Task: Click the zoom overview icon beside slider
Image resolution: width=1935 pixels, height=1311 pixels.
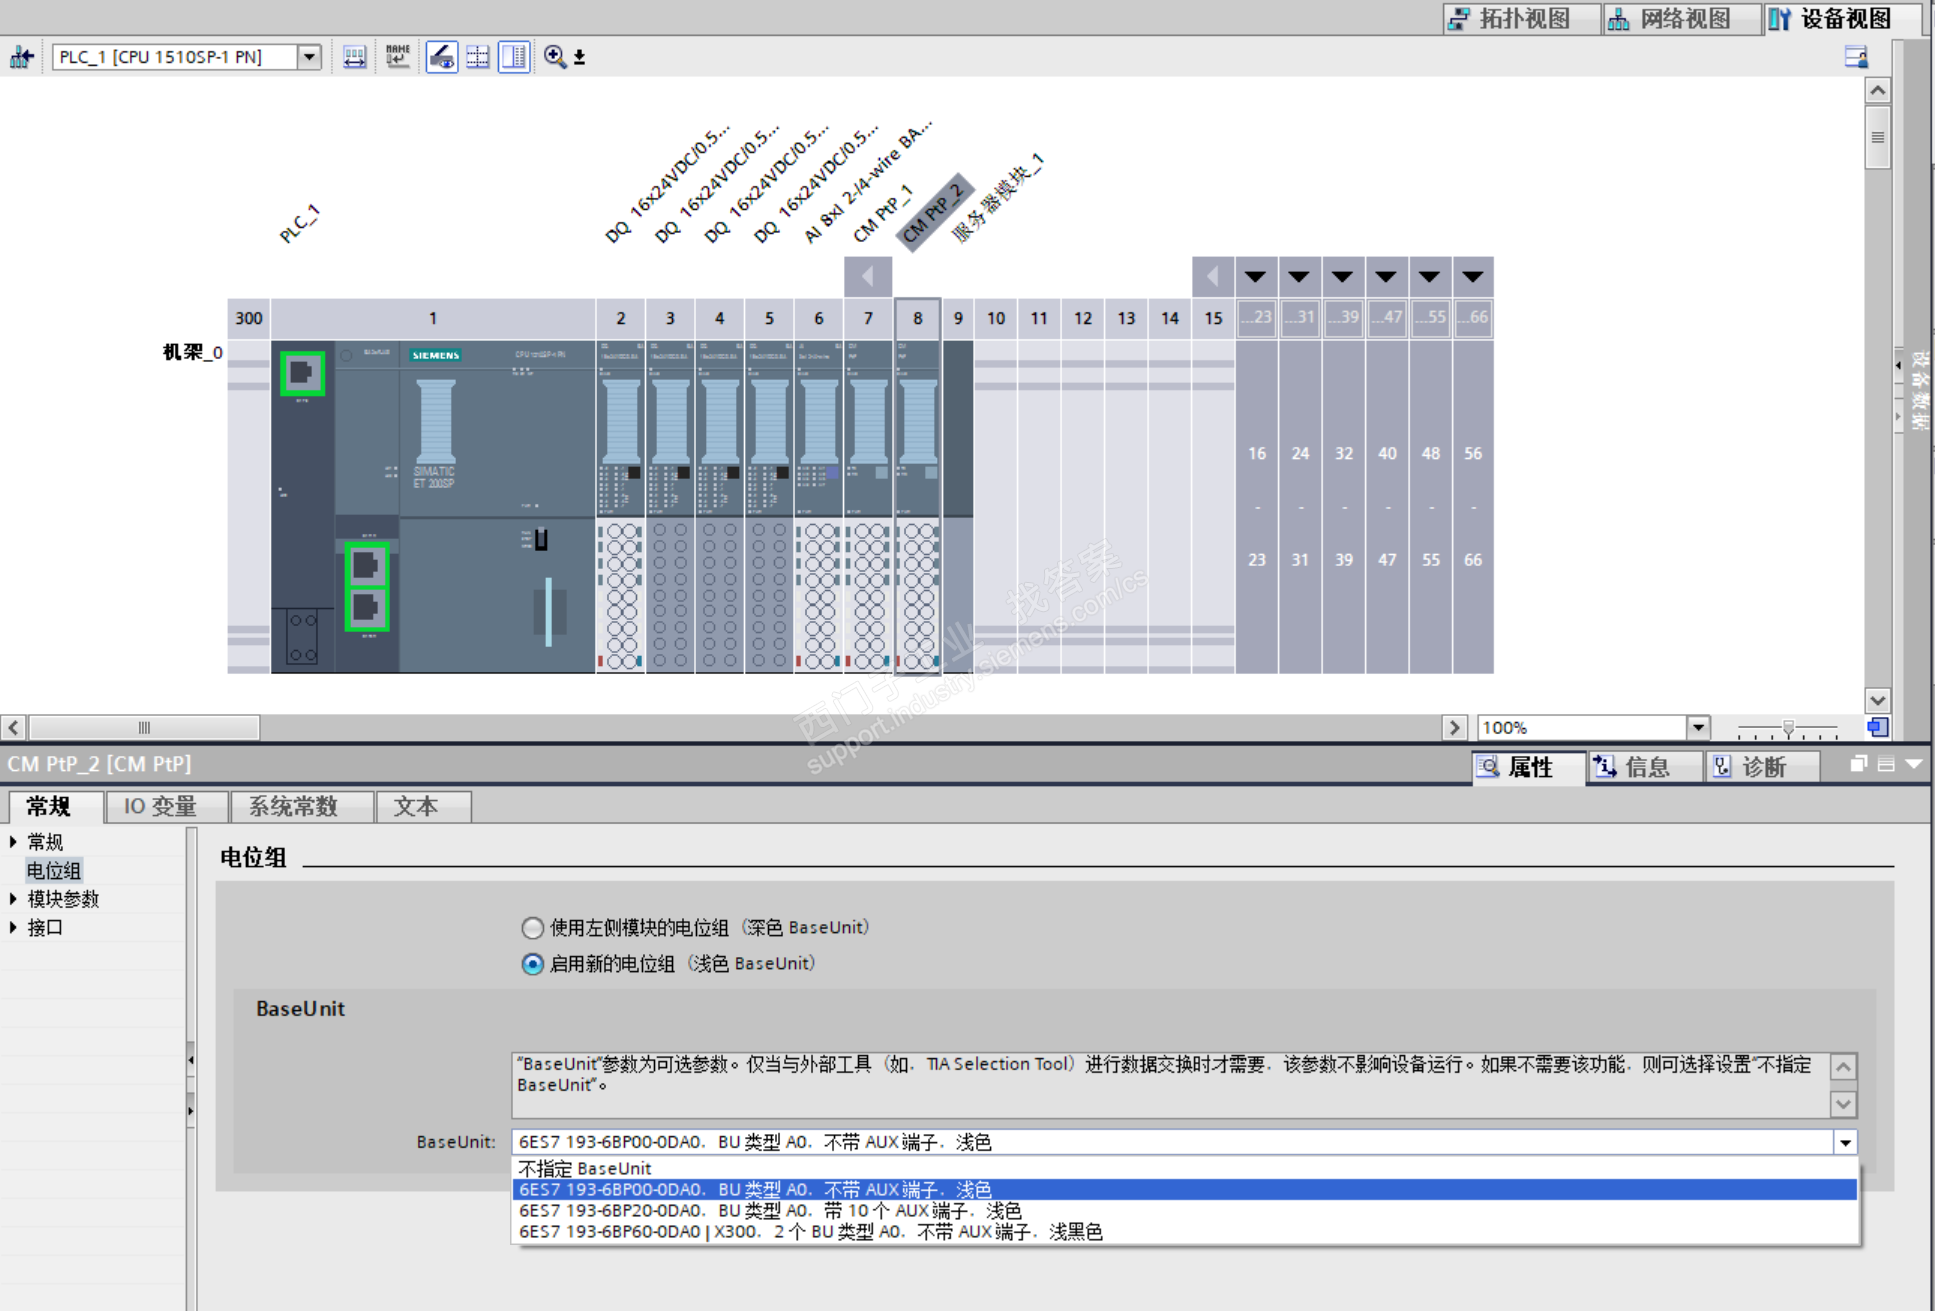Action: (1877, 727)
